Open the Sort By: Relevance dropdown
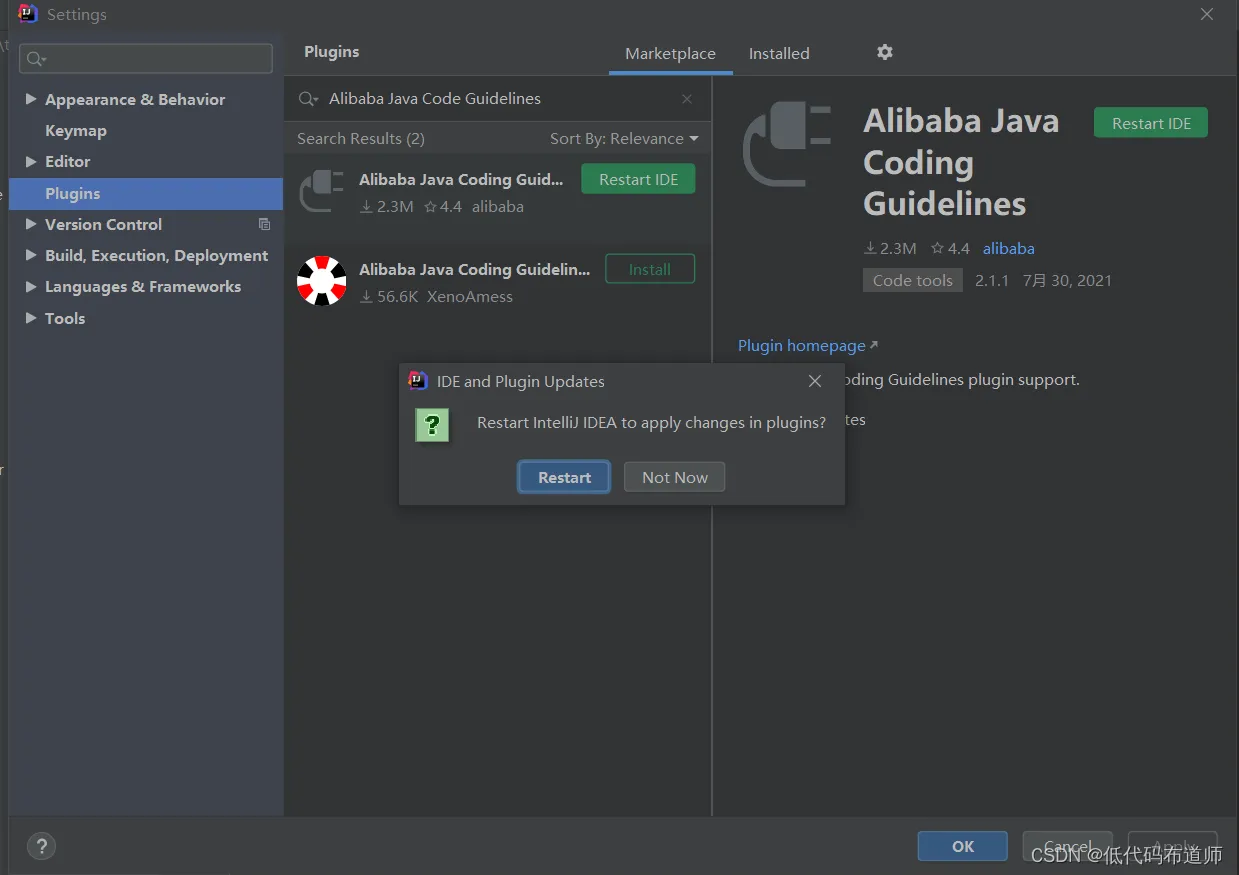Viewport: 1239px width, 875px height. 624,138
